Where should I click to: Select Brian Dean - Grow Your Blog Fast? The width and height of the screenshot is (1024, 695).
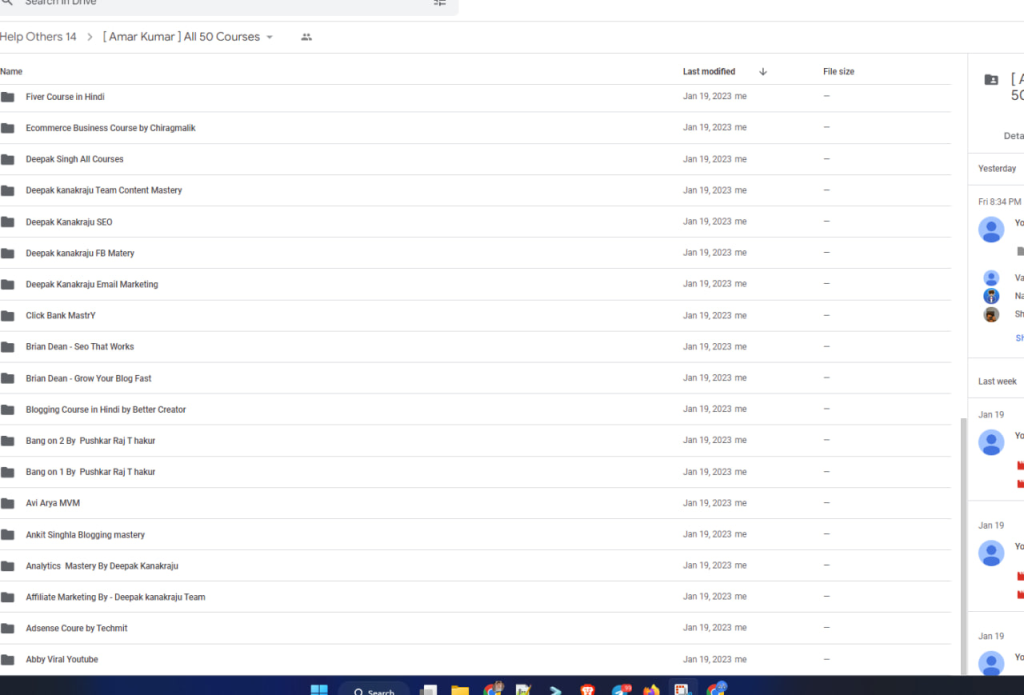pyautogui.click(x=88, y=379)
